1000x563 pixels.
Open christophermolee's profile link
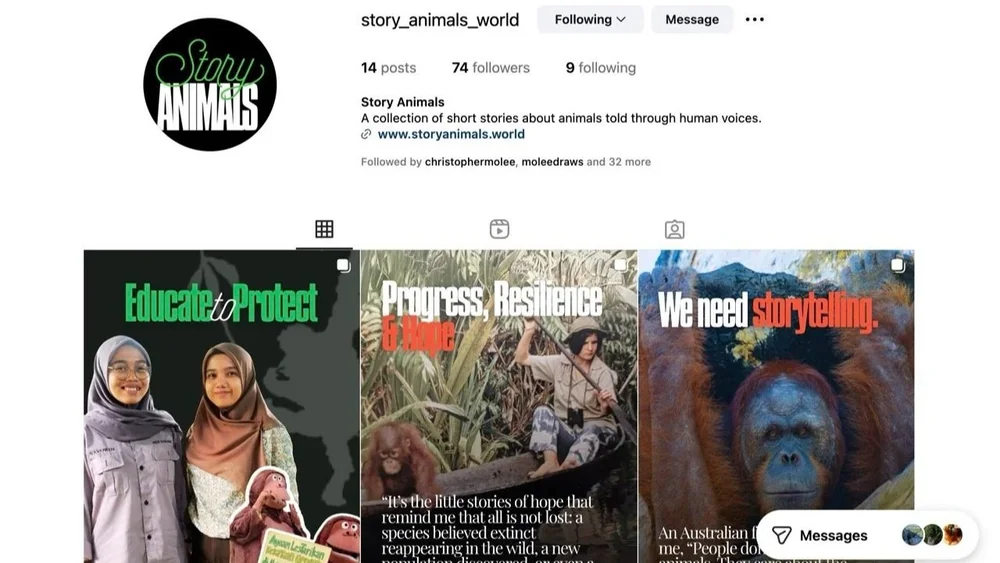(x=470, y=162)
